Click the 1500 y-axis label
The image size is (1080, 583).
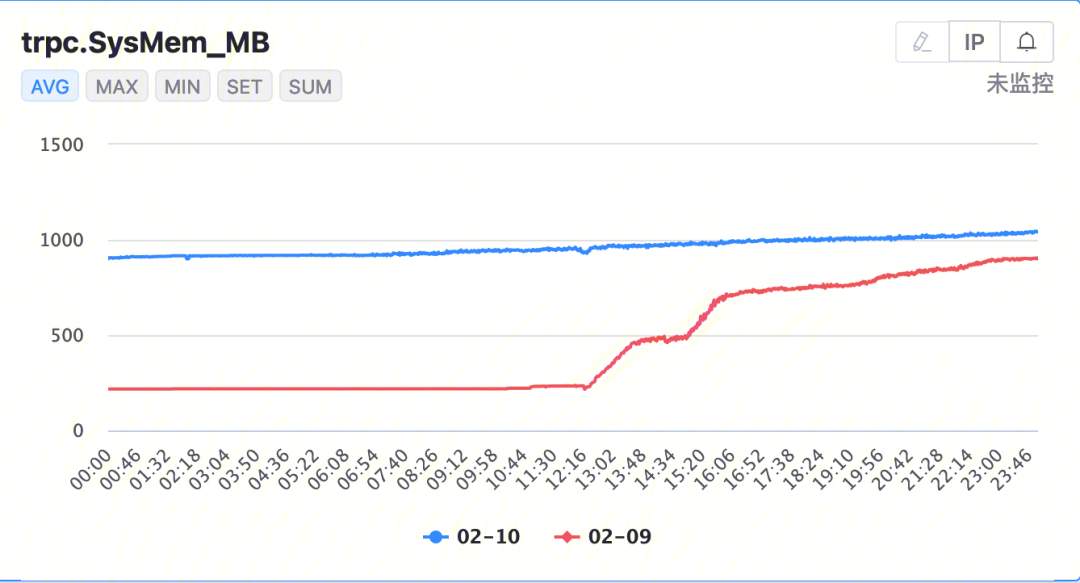[x=62, y=145]
